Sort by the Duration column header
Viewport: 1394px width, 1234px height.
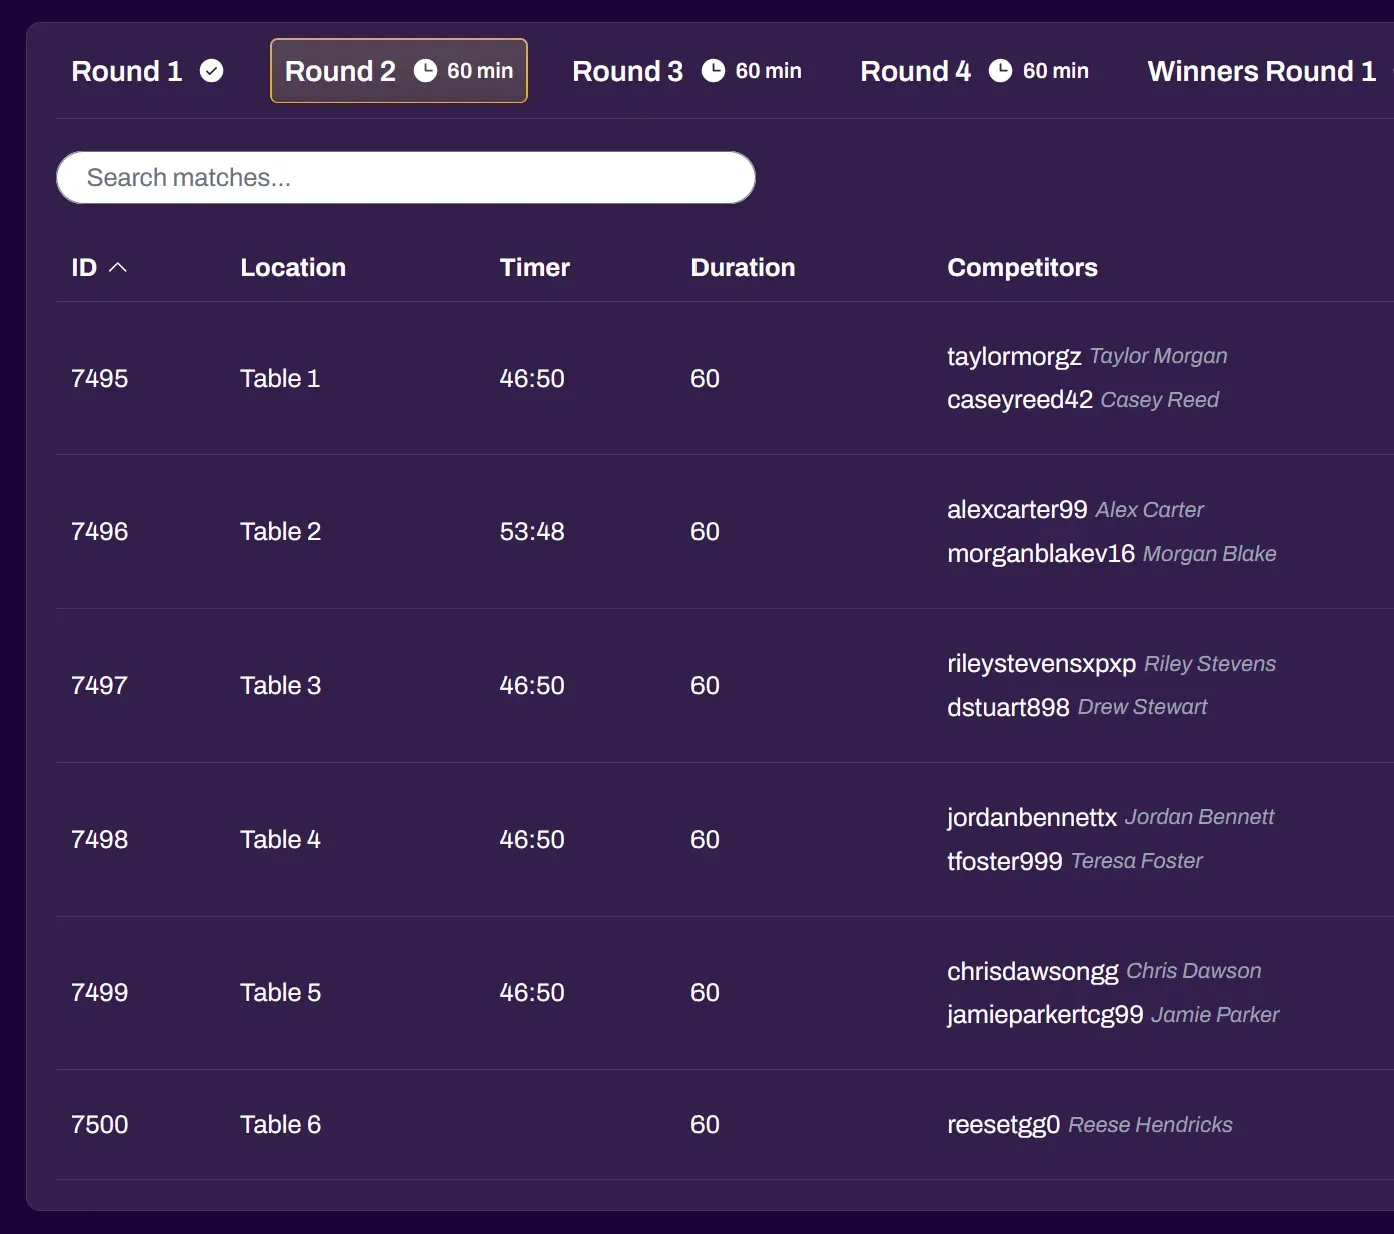click(x=742, y=268)
